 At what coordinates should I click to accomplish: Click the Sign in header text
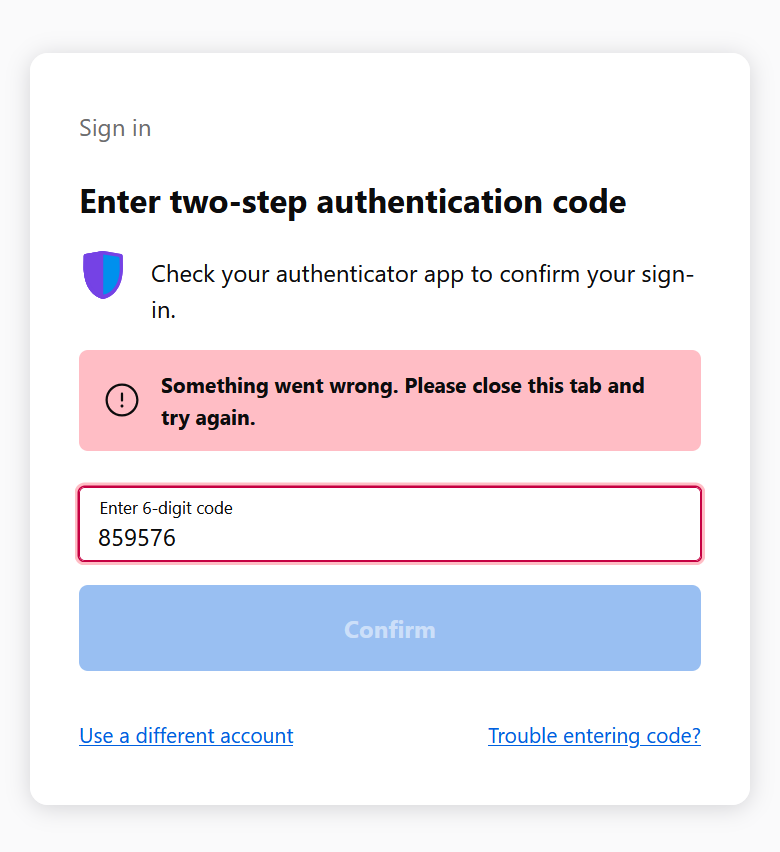point(115,129)
